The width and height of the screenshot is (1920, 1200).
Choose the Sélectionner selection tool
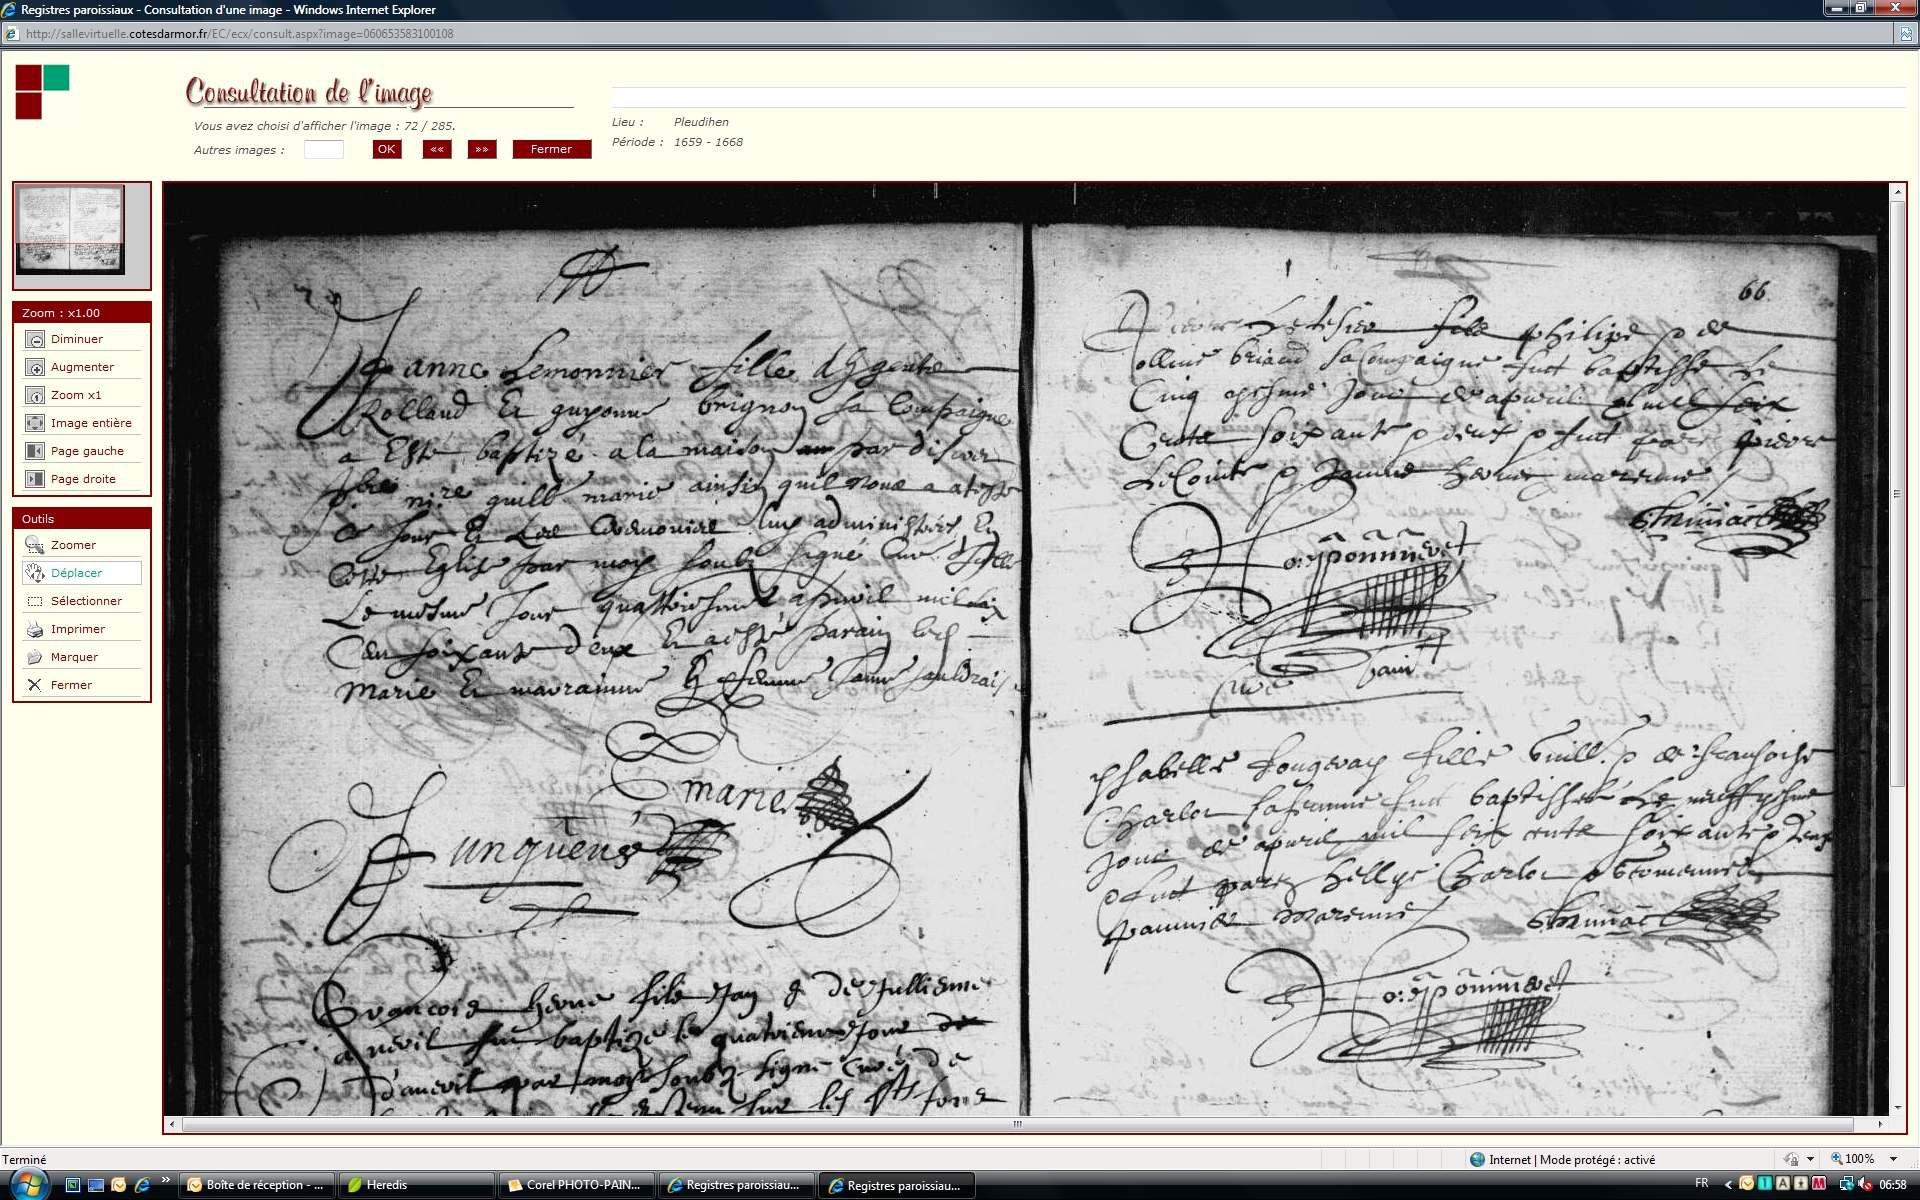35,602
